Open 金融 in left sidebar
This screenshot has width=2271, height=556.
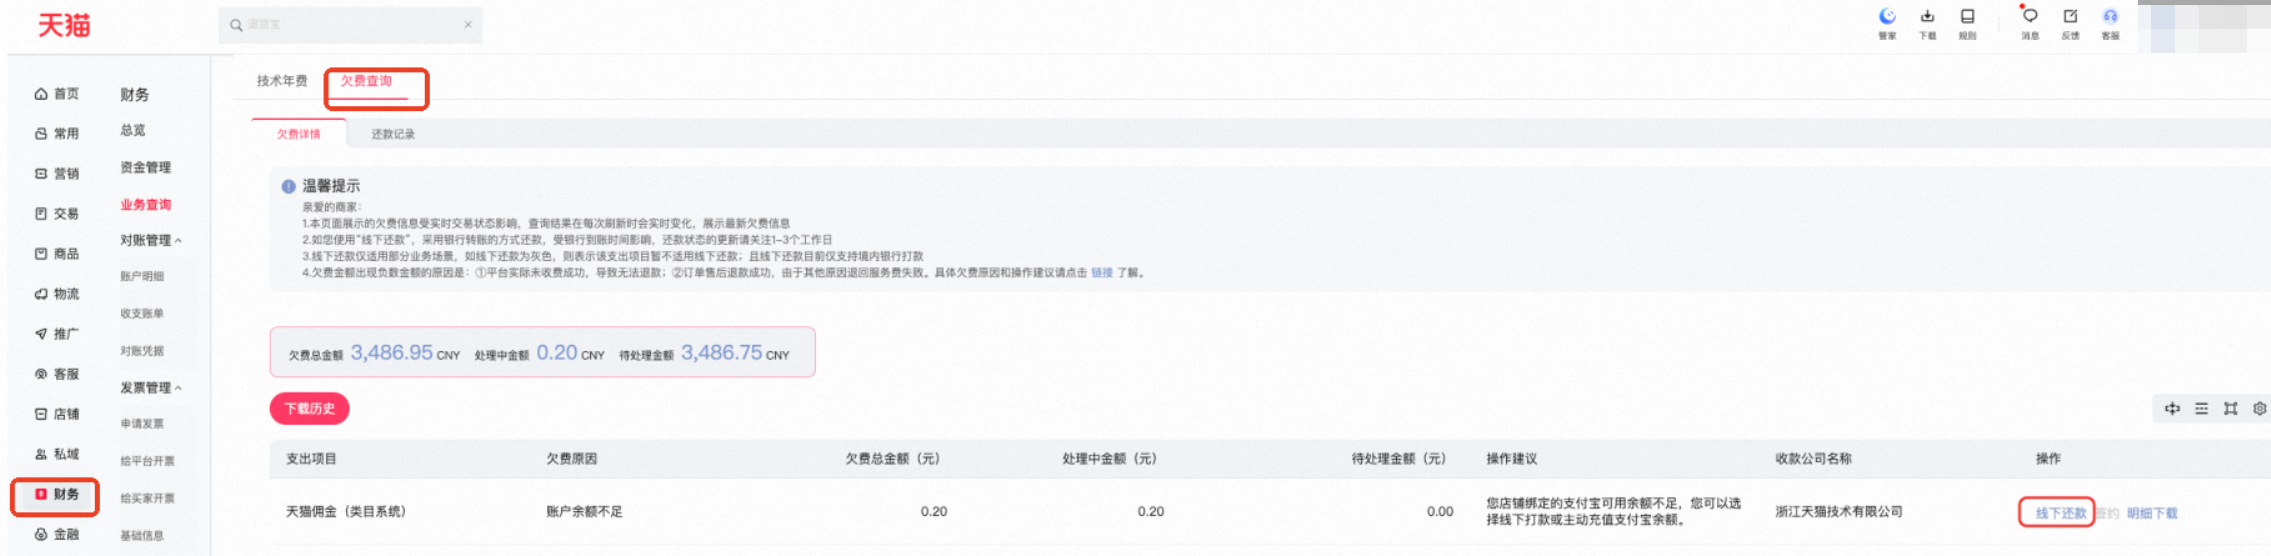click(x=57, y=534)
